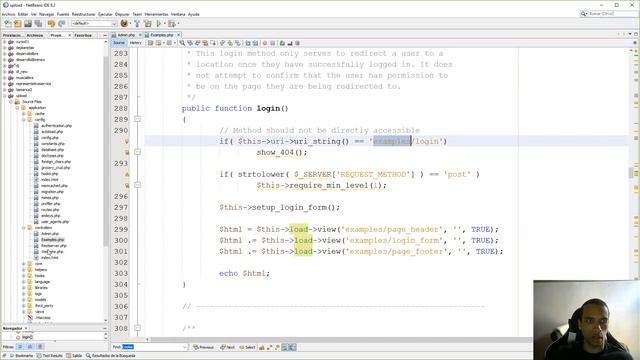Click the New Project toolbar icon
The height and width of the screenshot is (360, 640).
pyautogui.click(x=18, y=24)
